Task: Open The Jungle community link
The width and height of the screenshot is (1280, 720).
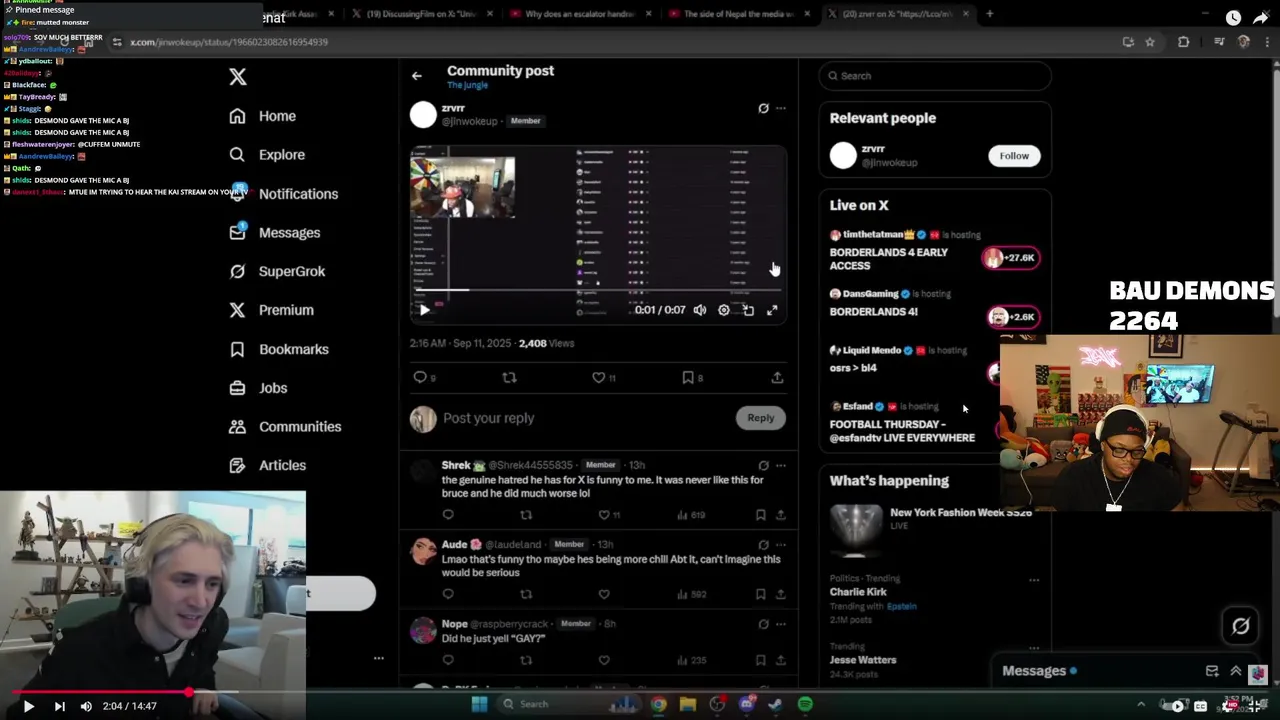Action: tap(467, 85)
